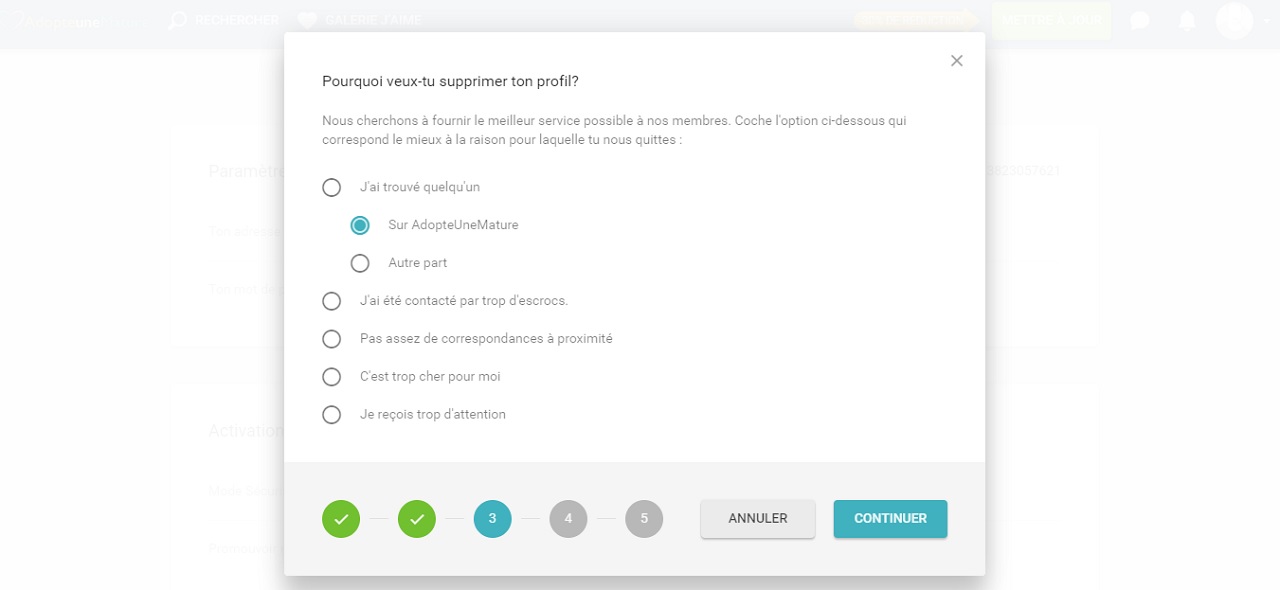Pick 'J'ai été contacté par trop d'escrocs'
This screenshot has height=590, width=1280.
coord(332,301)
